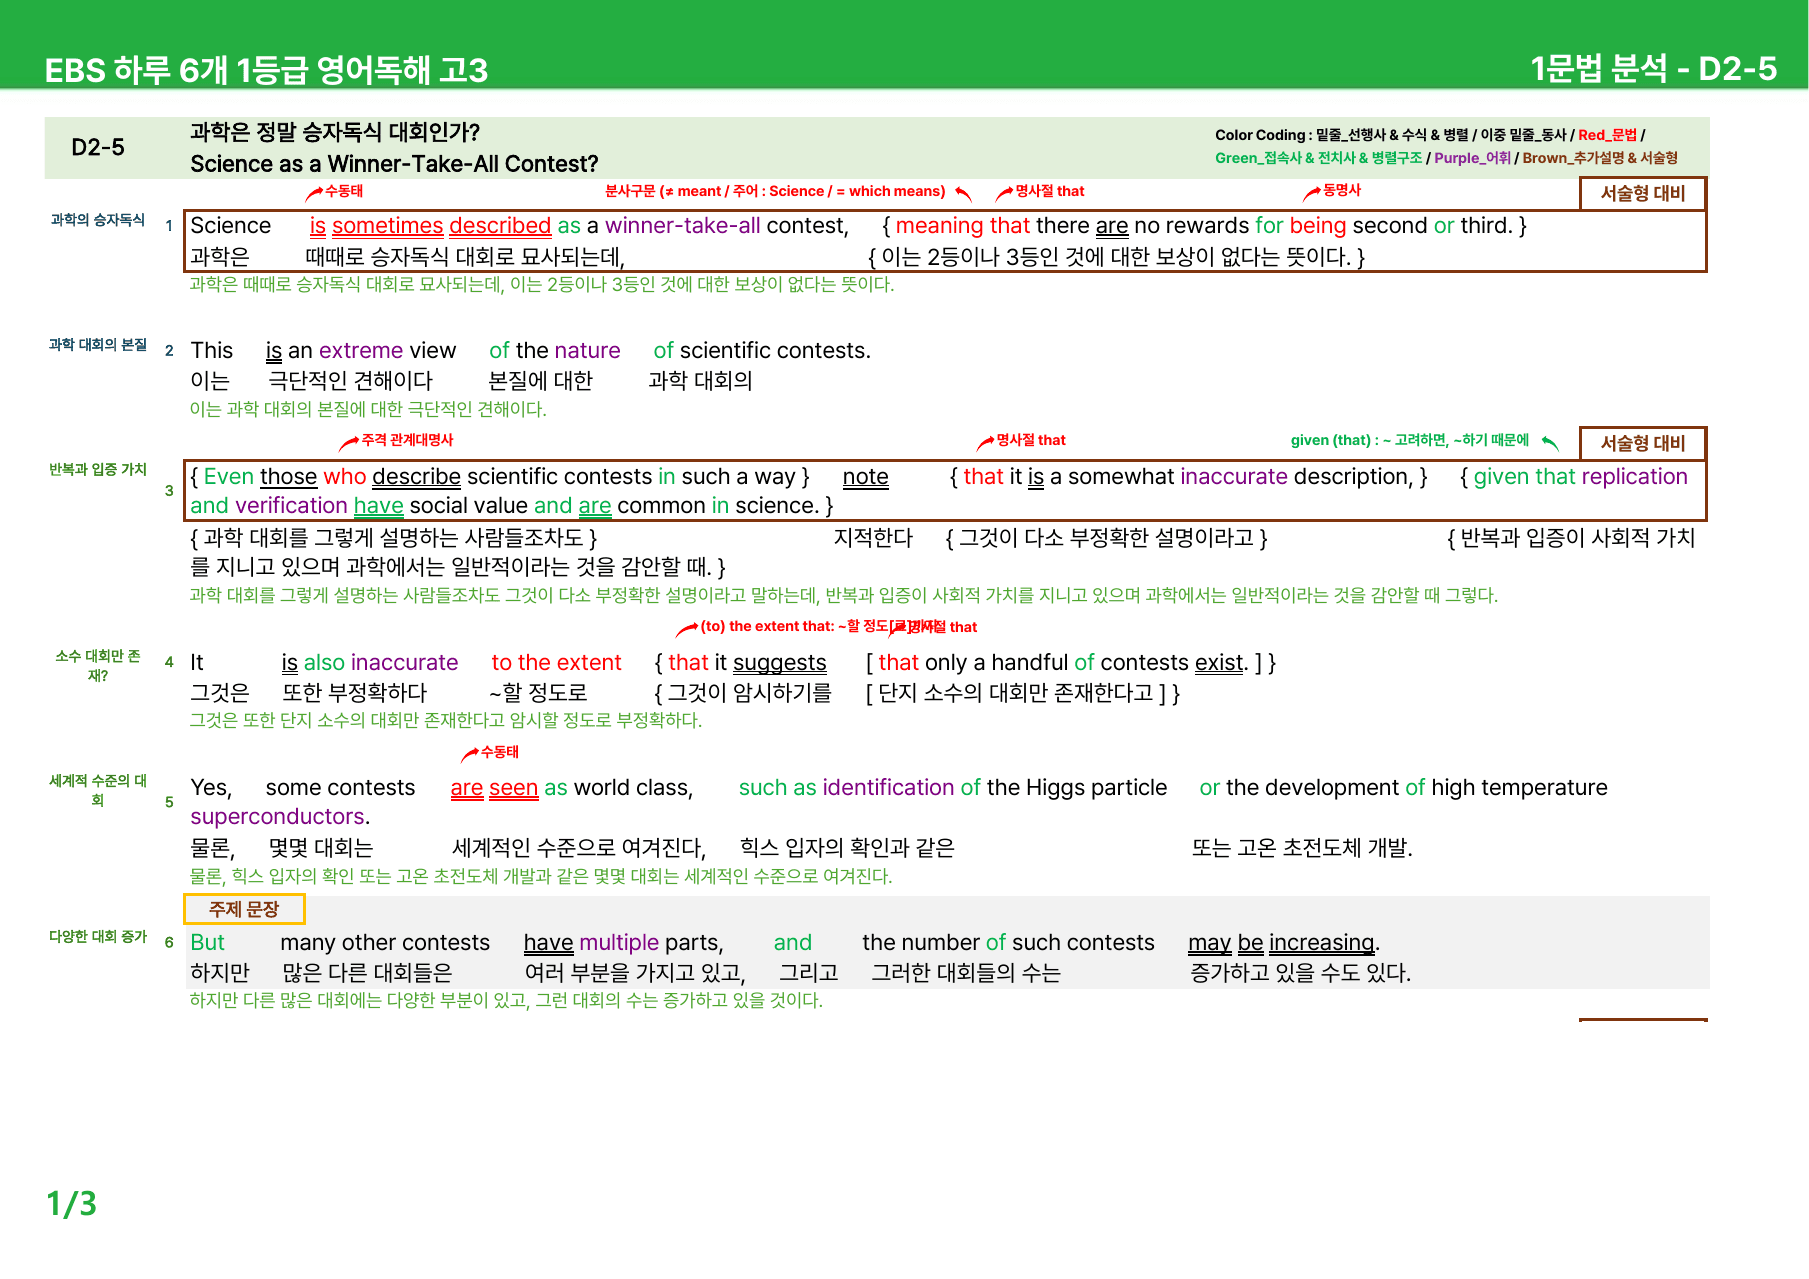
Task: Click the green phrase 'given that replication'
Action: 1581,477
